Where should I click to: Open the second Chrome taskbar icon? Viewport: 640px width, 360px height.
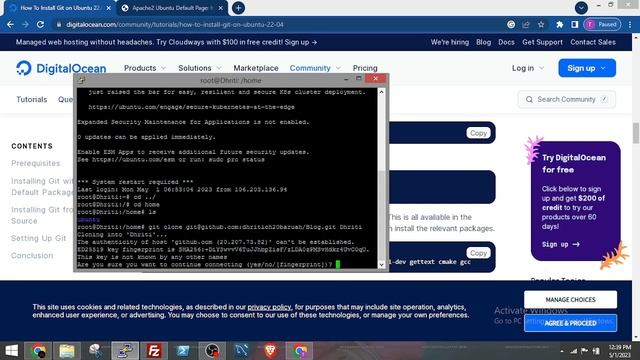(299, 351)
